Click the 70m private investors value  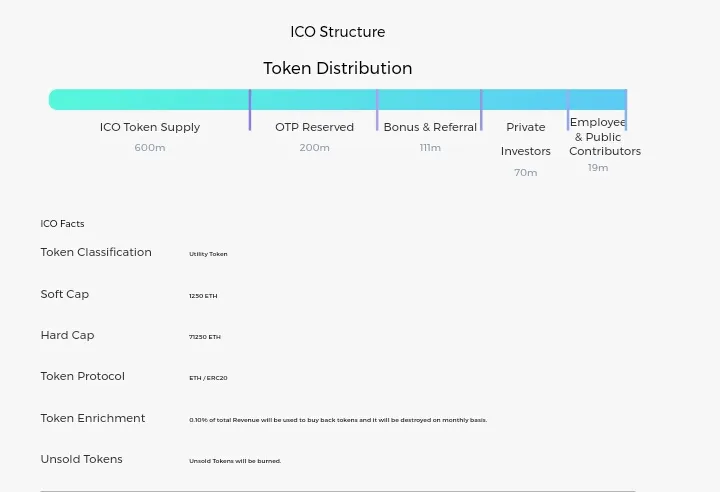526,173
